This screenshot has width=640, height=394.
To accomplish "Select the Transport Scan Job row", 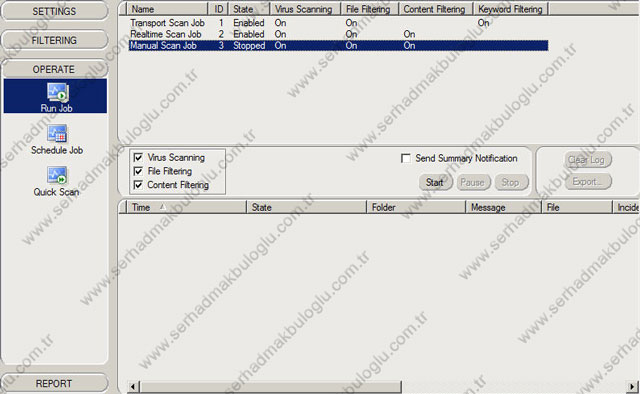I will [x=338, y=23].
